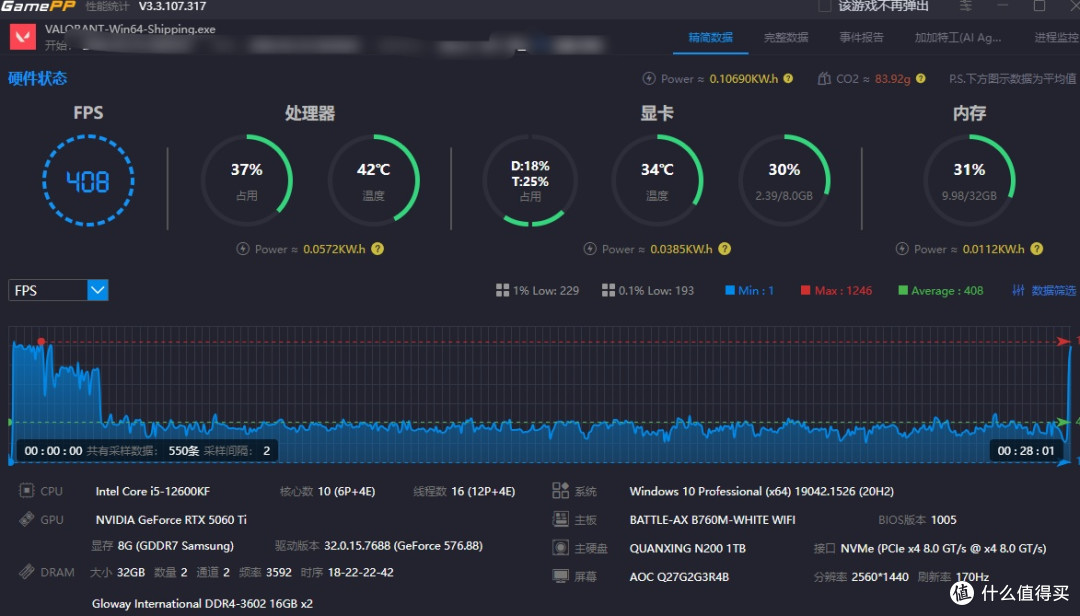Viewport: 1080px width, 616px height.
Task: Click the total Power lightning icon
Action: tap(649, 79)
